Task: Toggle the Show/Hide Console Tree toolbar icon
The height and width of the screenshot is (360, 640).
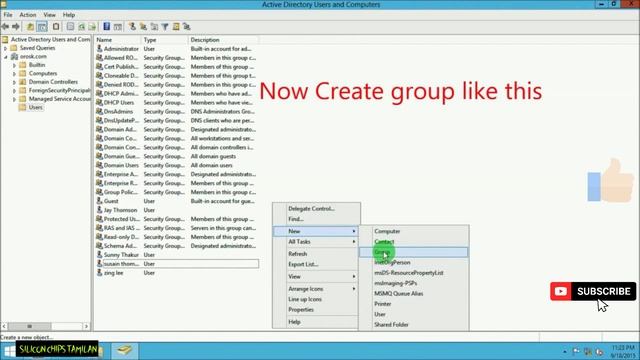Action: coord(42,27)
